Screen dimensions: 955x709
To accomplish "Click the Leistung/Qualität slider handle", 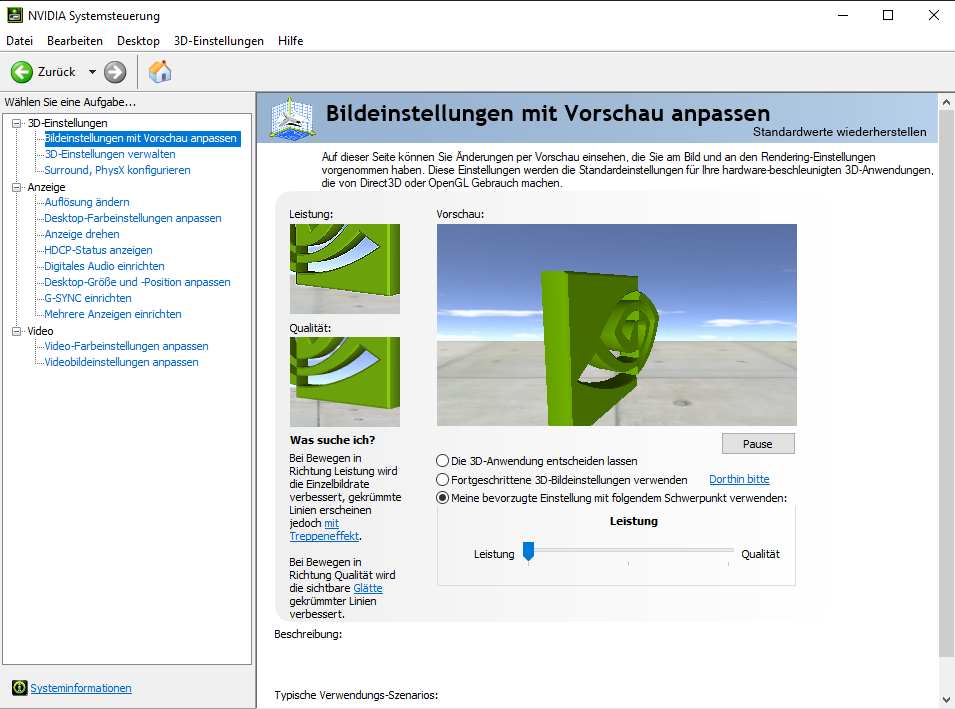I will (529, 551).
